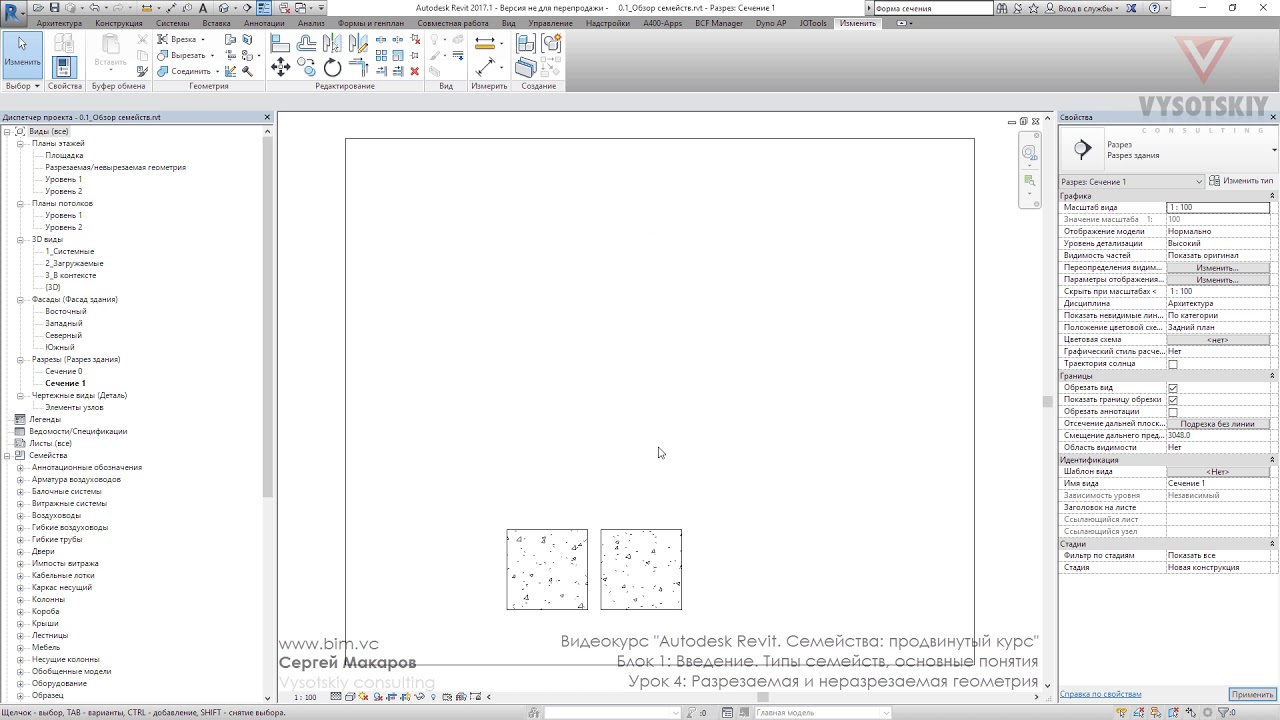Viewport: 1280px width, 720px height.
Task: Click the Подрезка без линии button
Action: [1217, 424]
